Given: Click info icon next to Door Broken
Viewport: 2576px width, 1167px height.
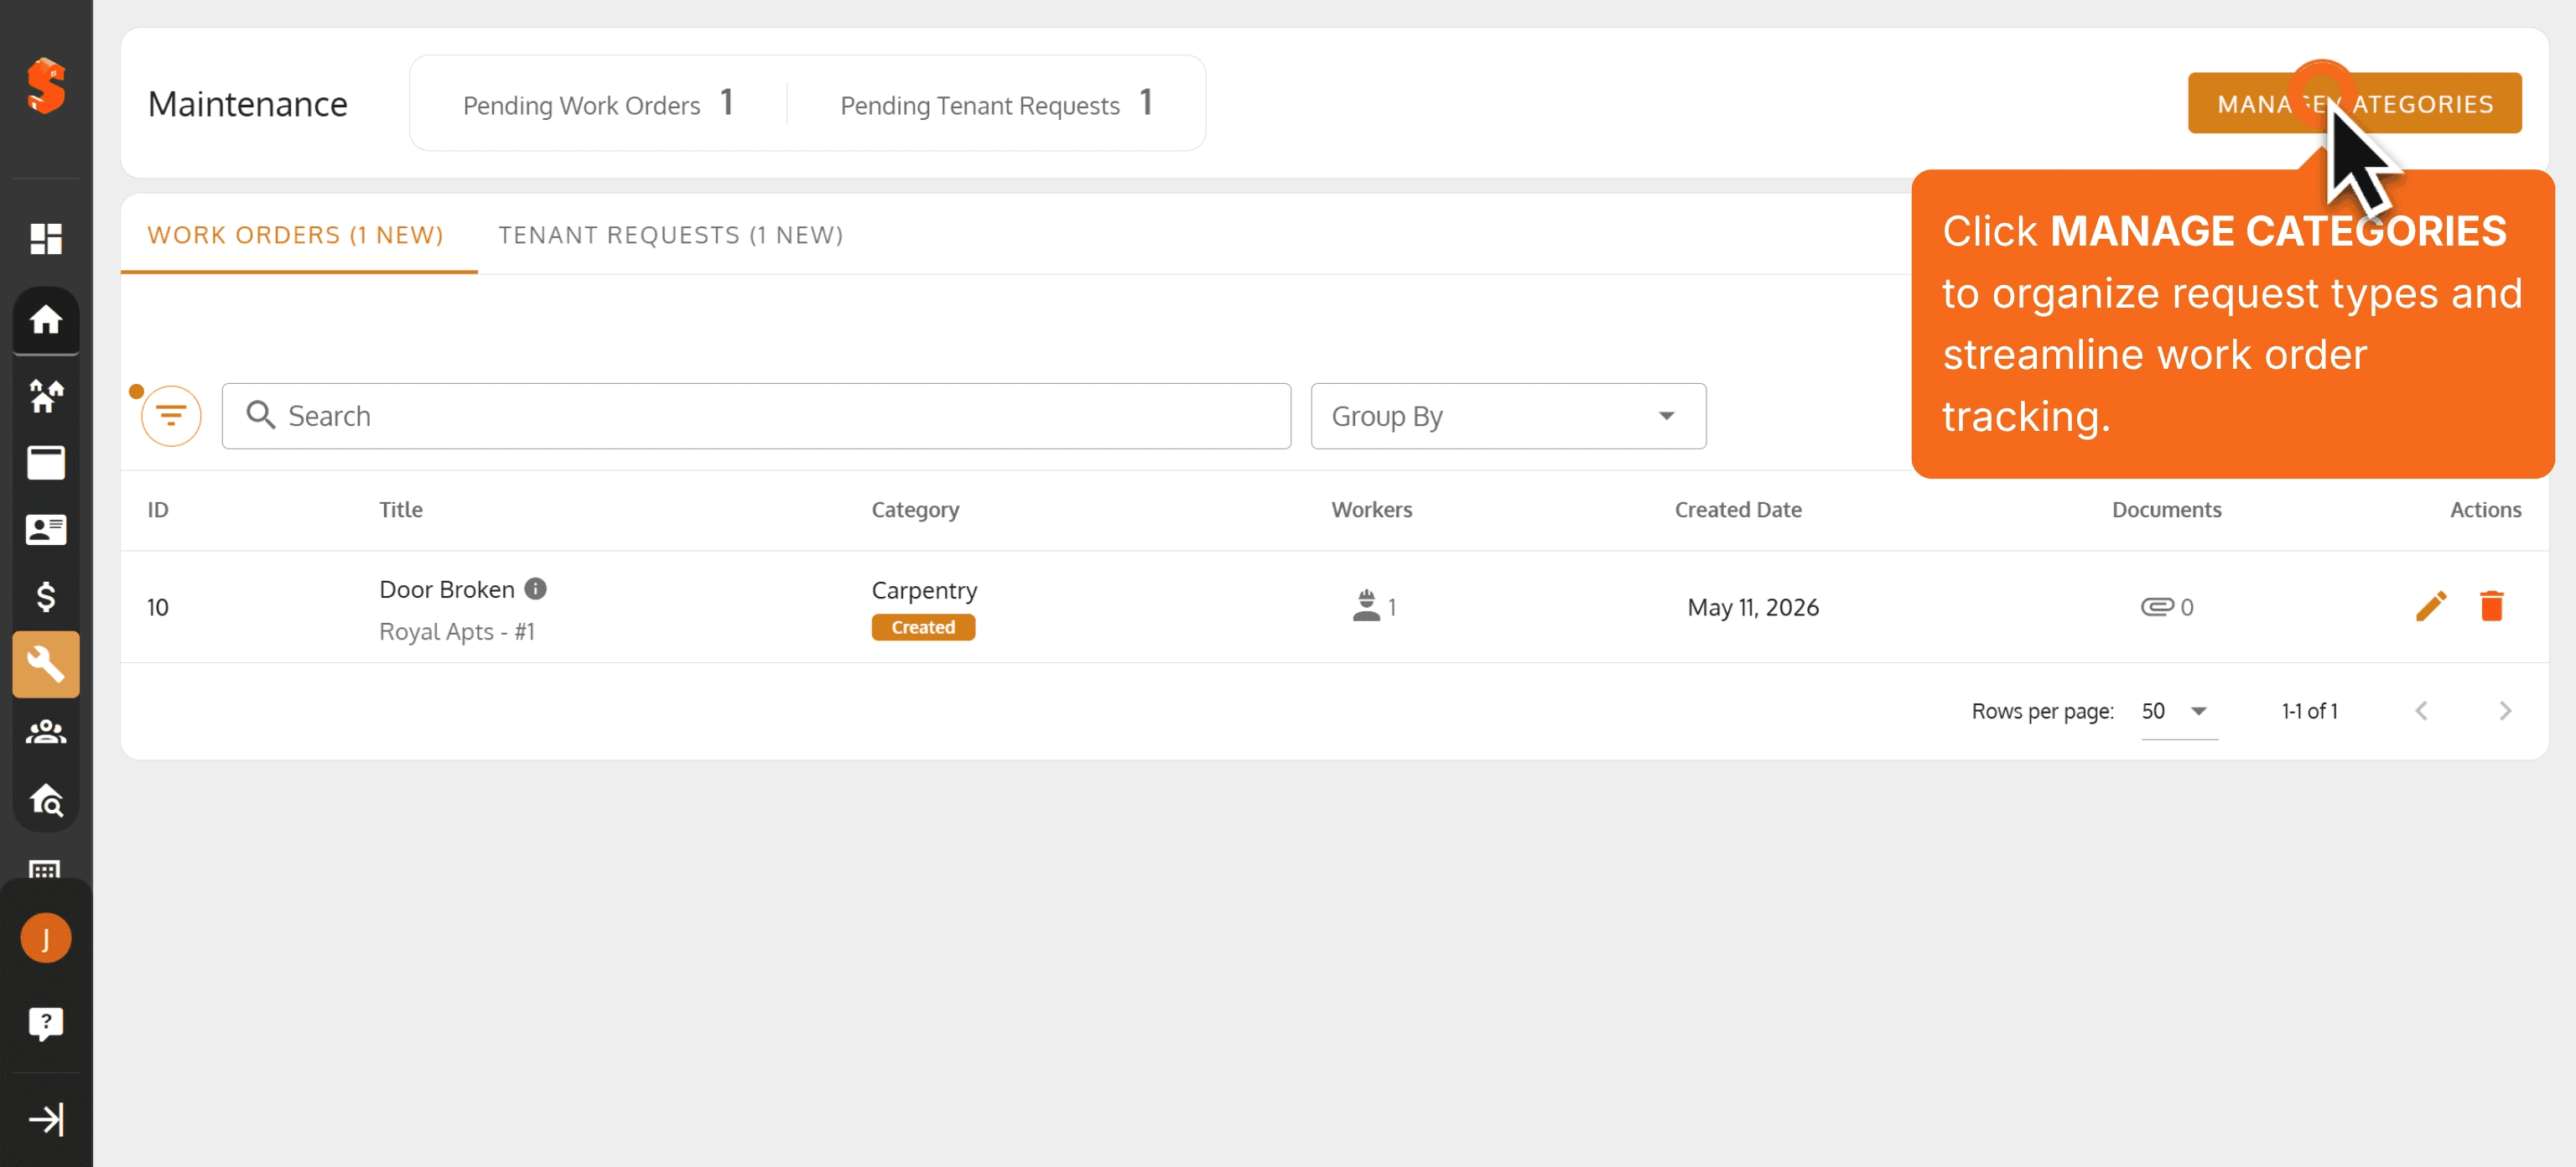Looking at the screenshot, I should tap(535, 588).
